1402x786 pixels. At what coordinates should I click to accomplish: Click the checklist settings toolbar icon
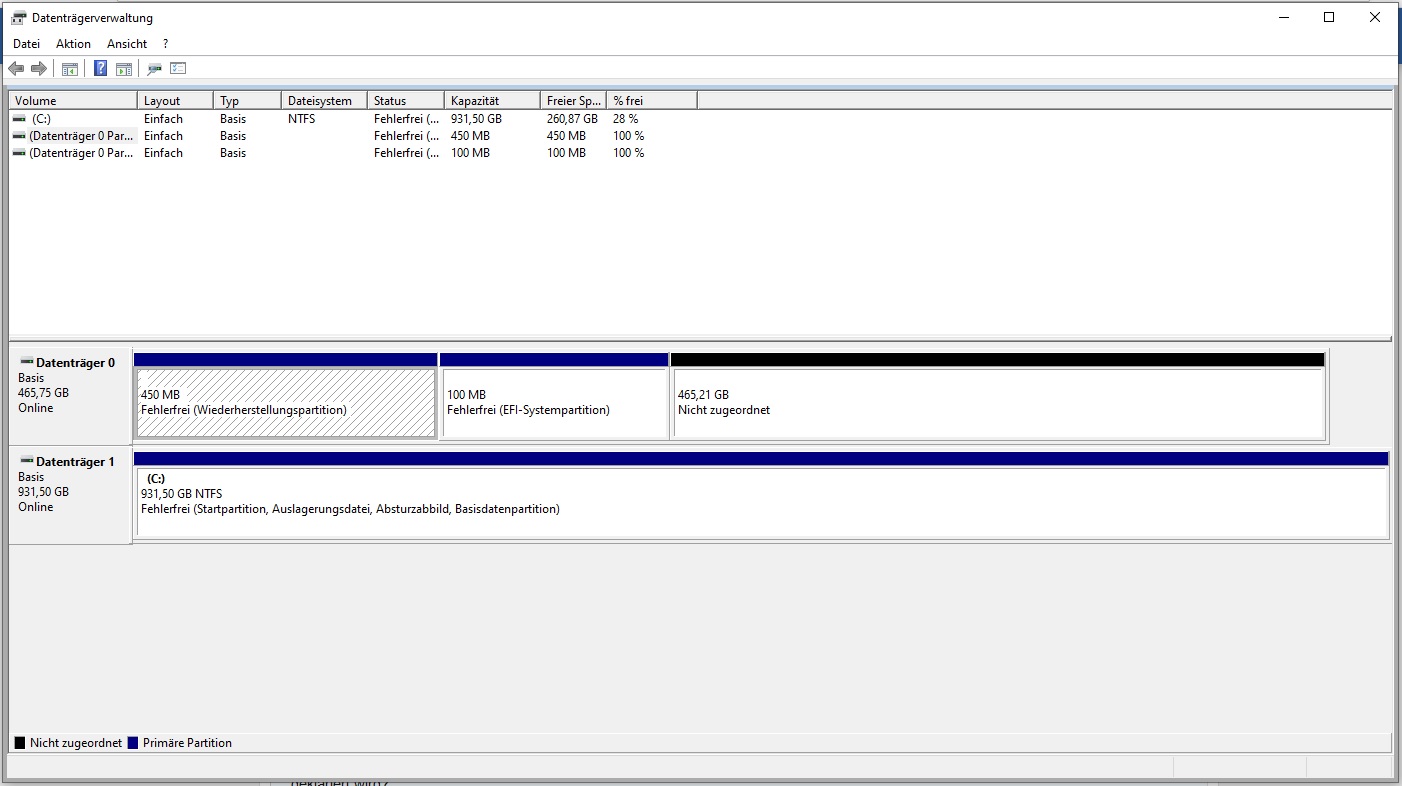(x=178, y=69)
